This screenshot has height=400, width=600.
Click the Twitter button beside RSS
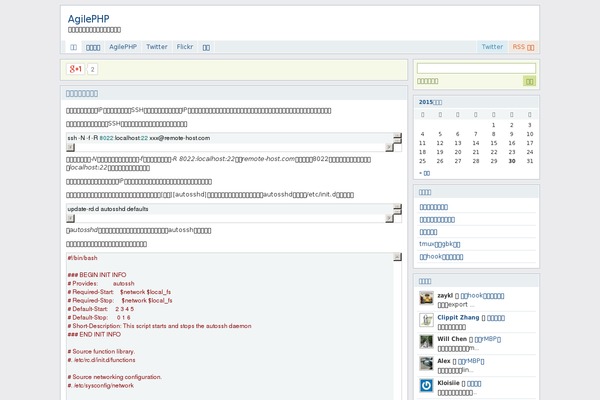[x=492, y=47]
